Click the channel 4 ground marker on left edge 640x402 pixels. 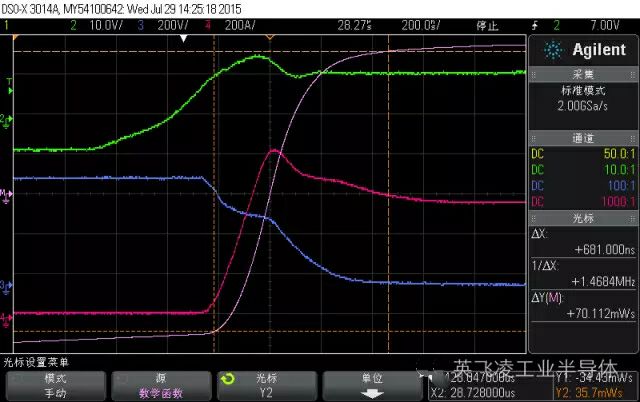6,317
